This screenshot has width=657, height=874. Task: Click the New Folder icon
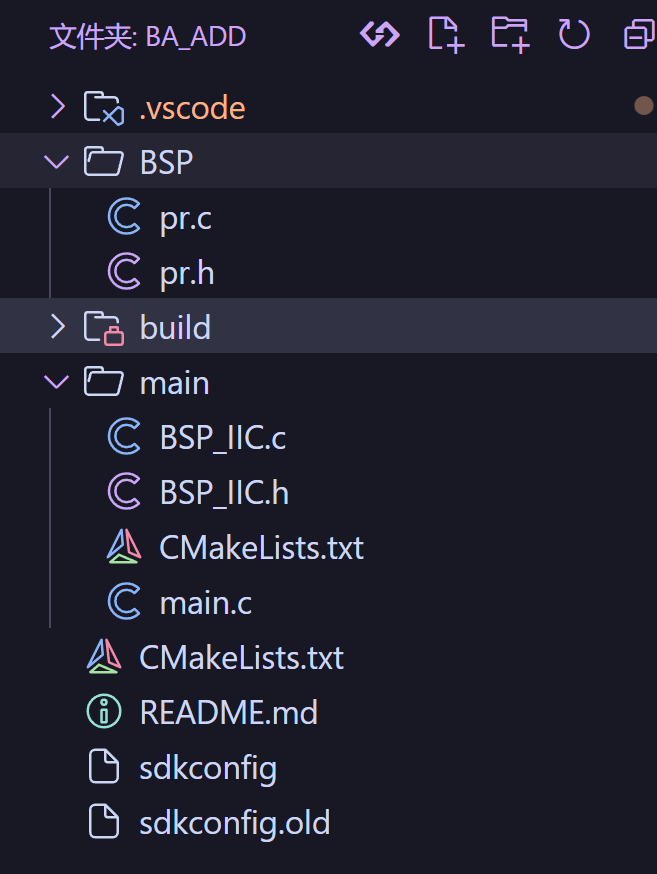pyautogui.click(x=510, y=35)
